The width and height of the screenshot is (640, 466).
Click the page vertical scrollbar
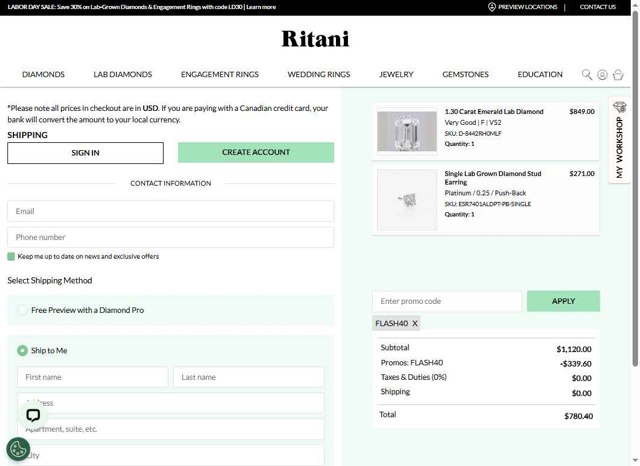pyautogui.click(x=635, y=188)
